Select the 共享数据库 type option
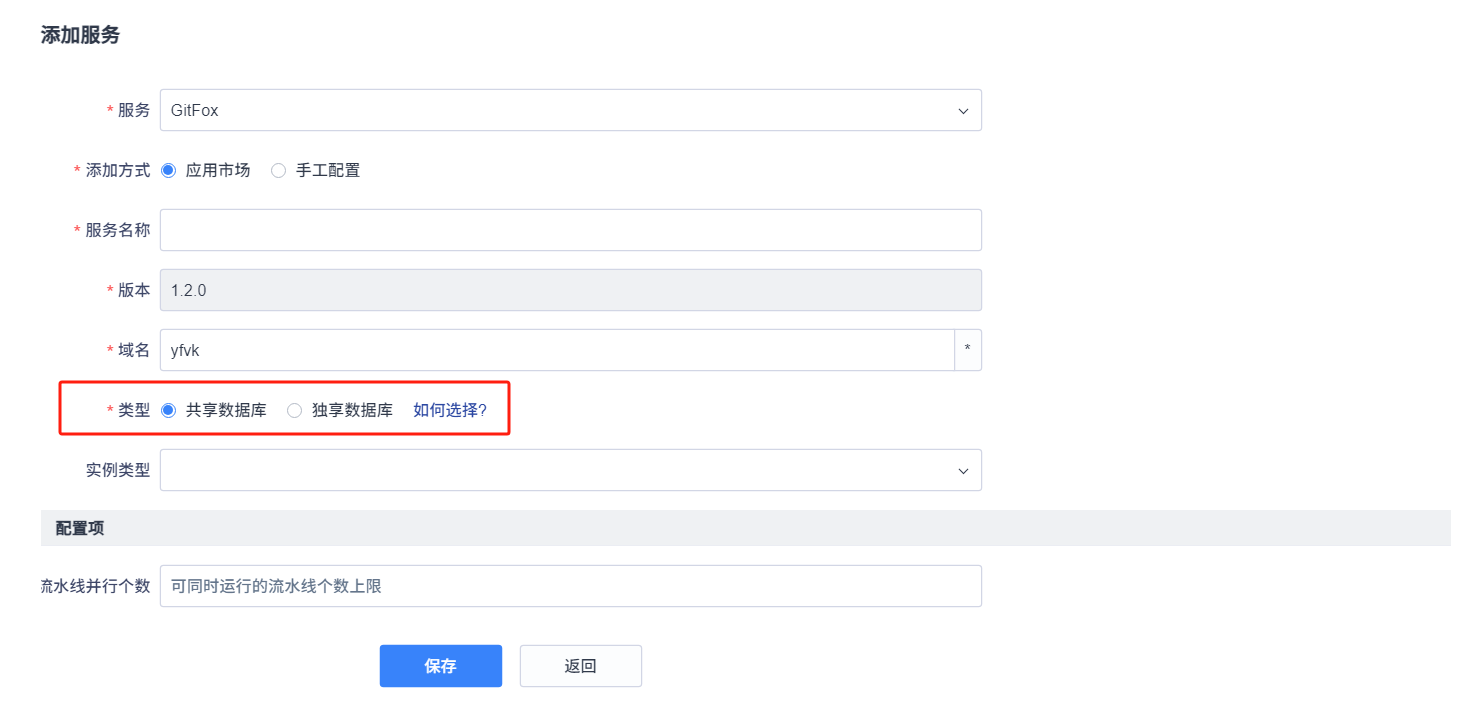Screen dimensions: 1465x704 (168, 410)
